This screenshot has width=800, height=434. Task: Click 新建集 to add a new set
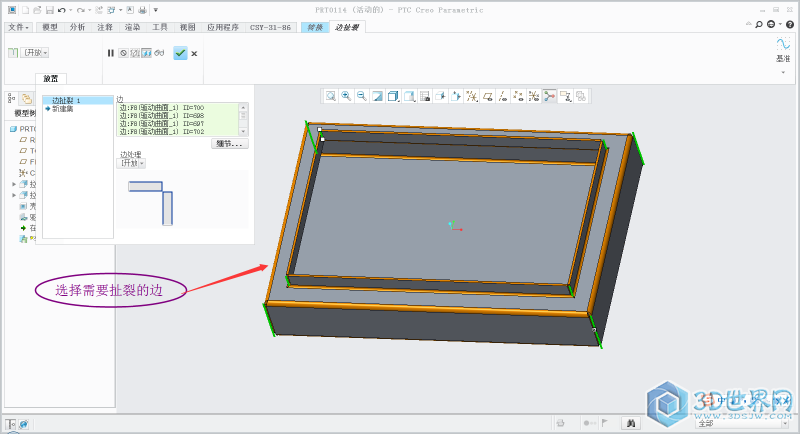pyautogui.click(x=62, y=109)
